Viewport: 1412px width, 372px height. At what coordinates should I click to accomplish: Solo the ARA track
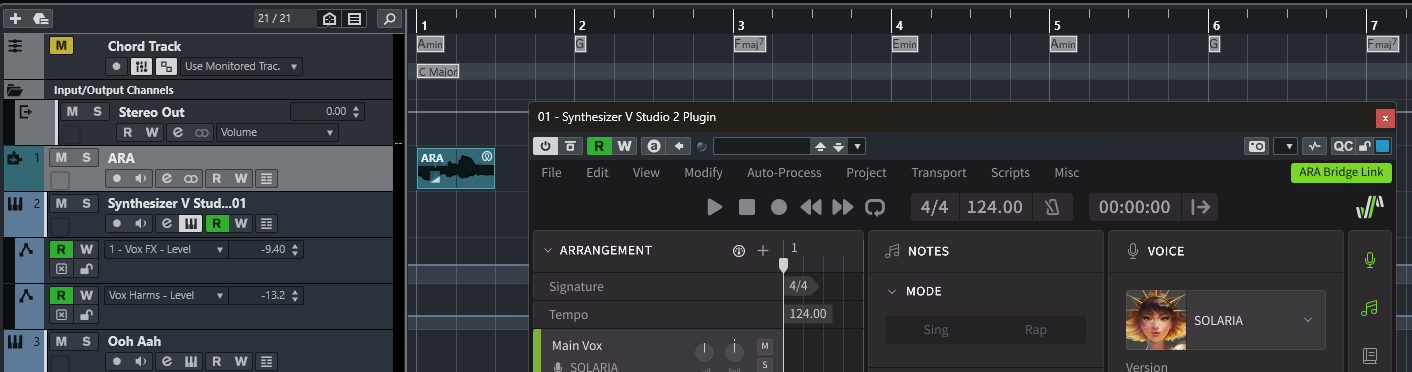click(87, 158)
